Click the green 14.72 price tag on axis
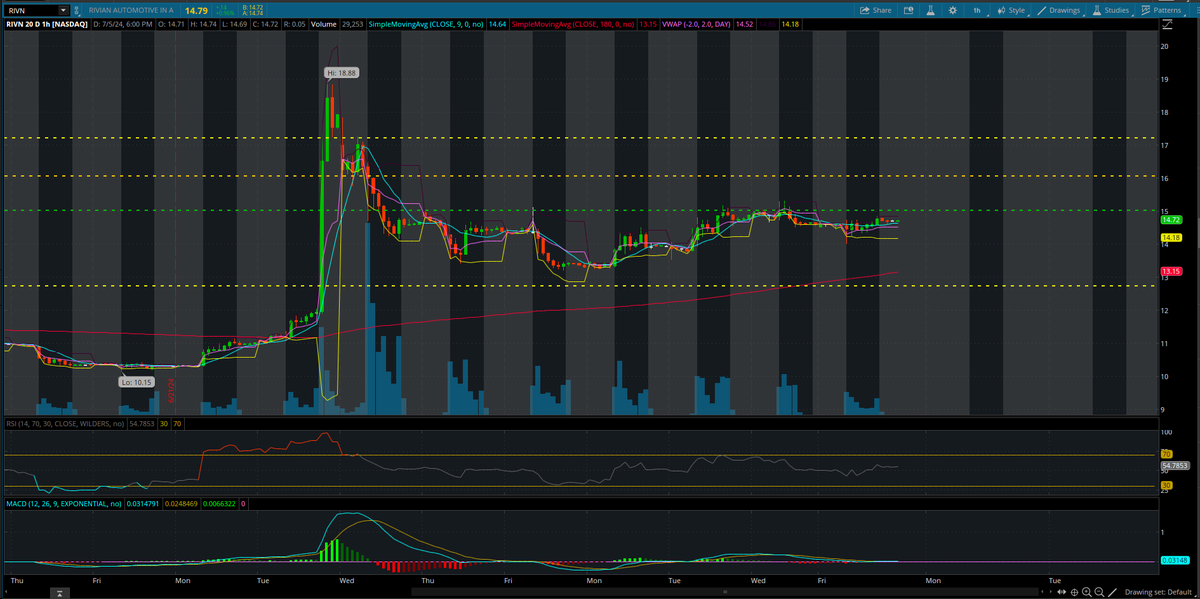The width and height of the screenshot is (1200, 599). [1172, 219]
